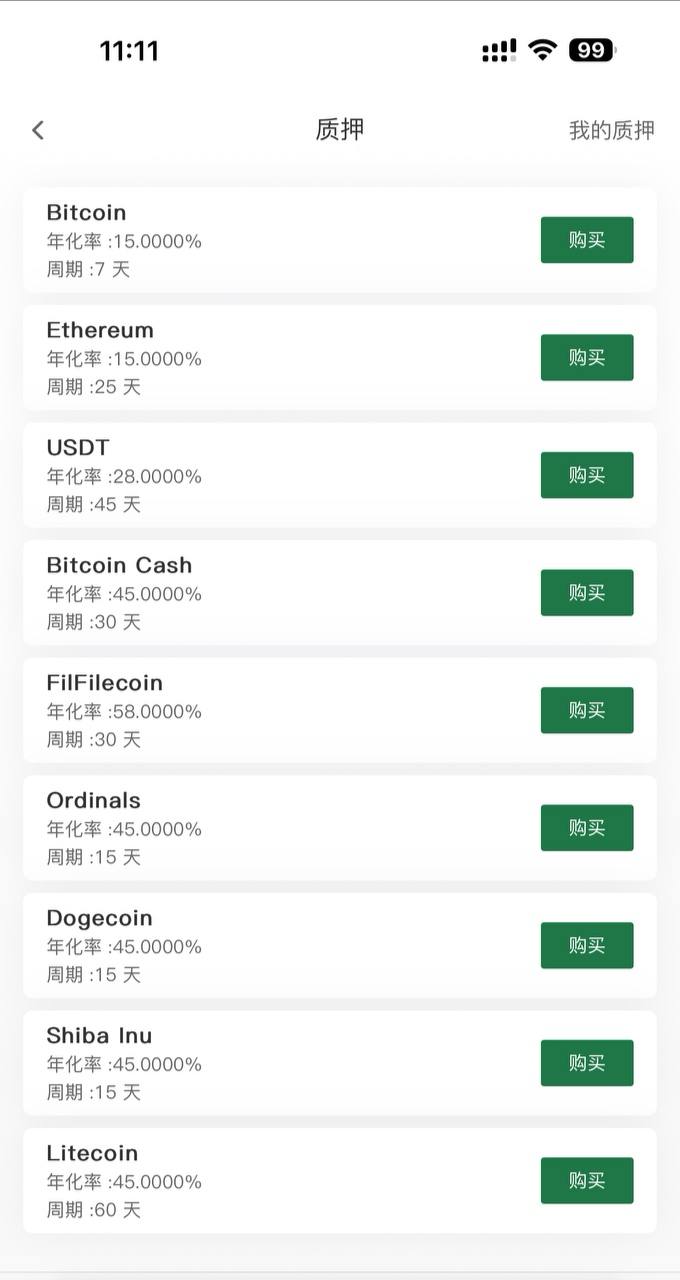The height and width of the screenshot is (1280, 680).
Task: Tap 购买 for Ethereum staking
Action: [586, 357]
